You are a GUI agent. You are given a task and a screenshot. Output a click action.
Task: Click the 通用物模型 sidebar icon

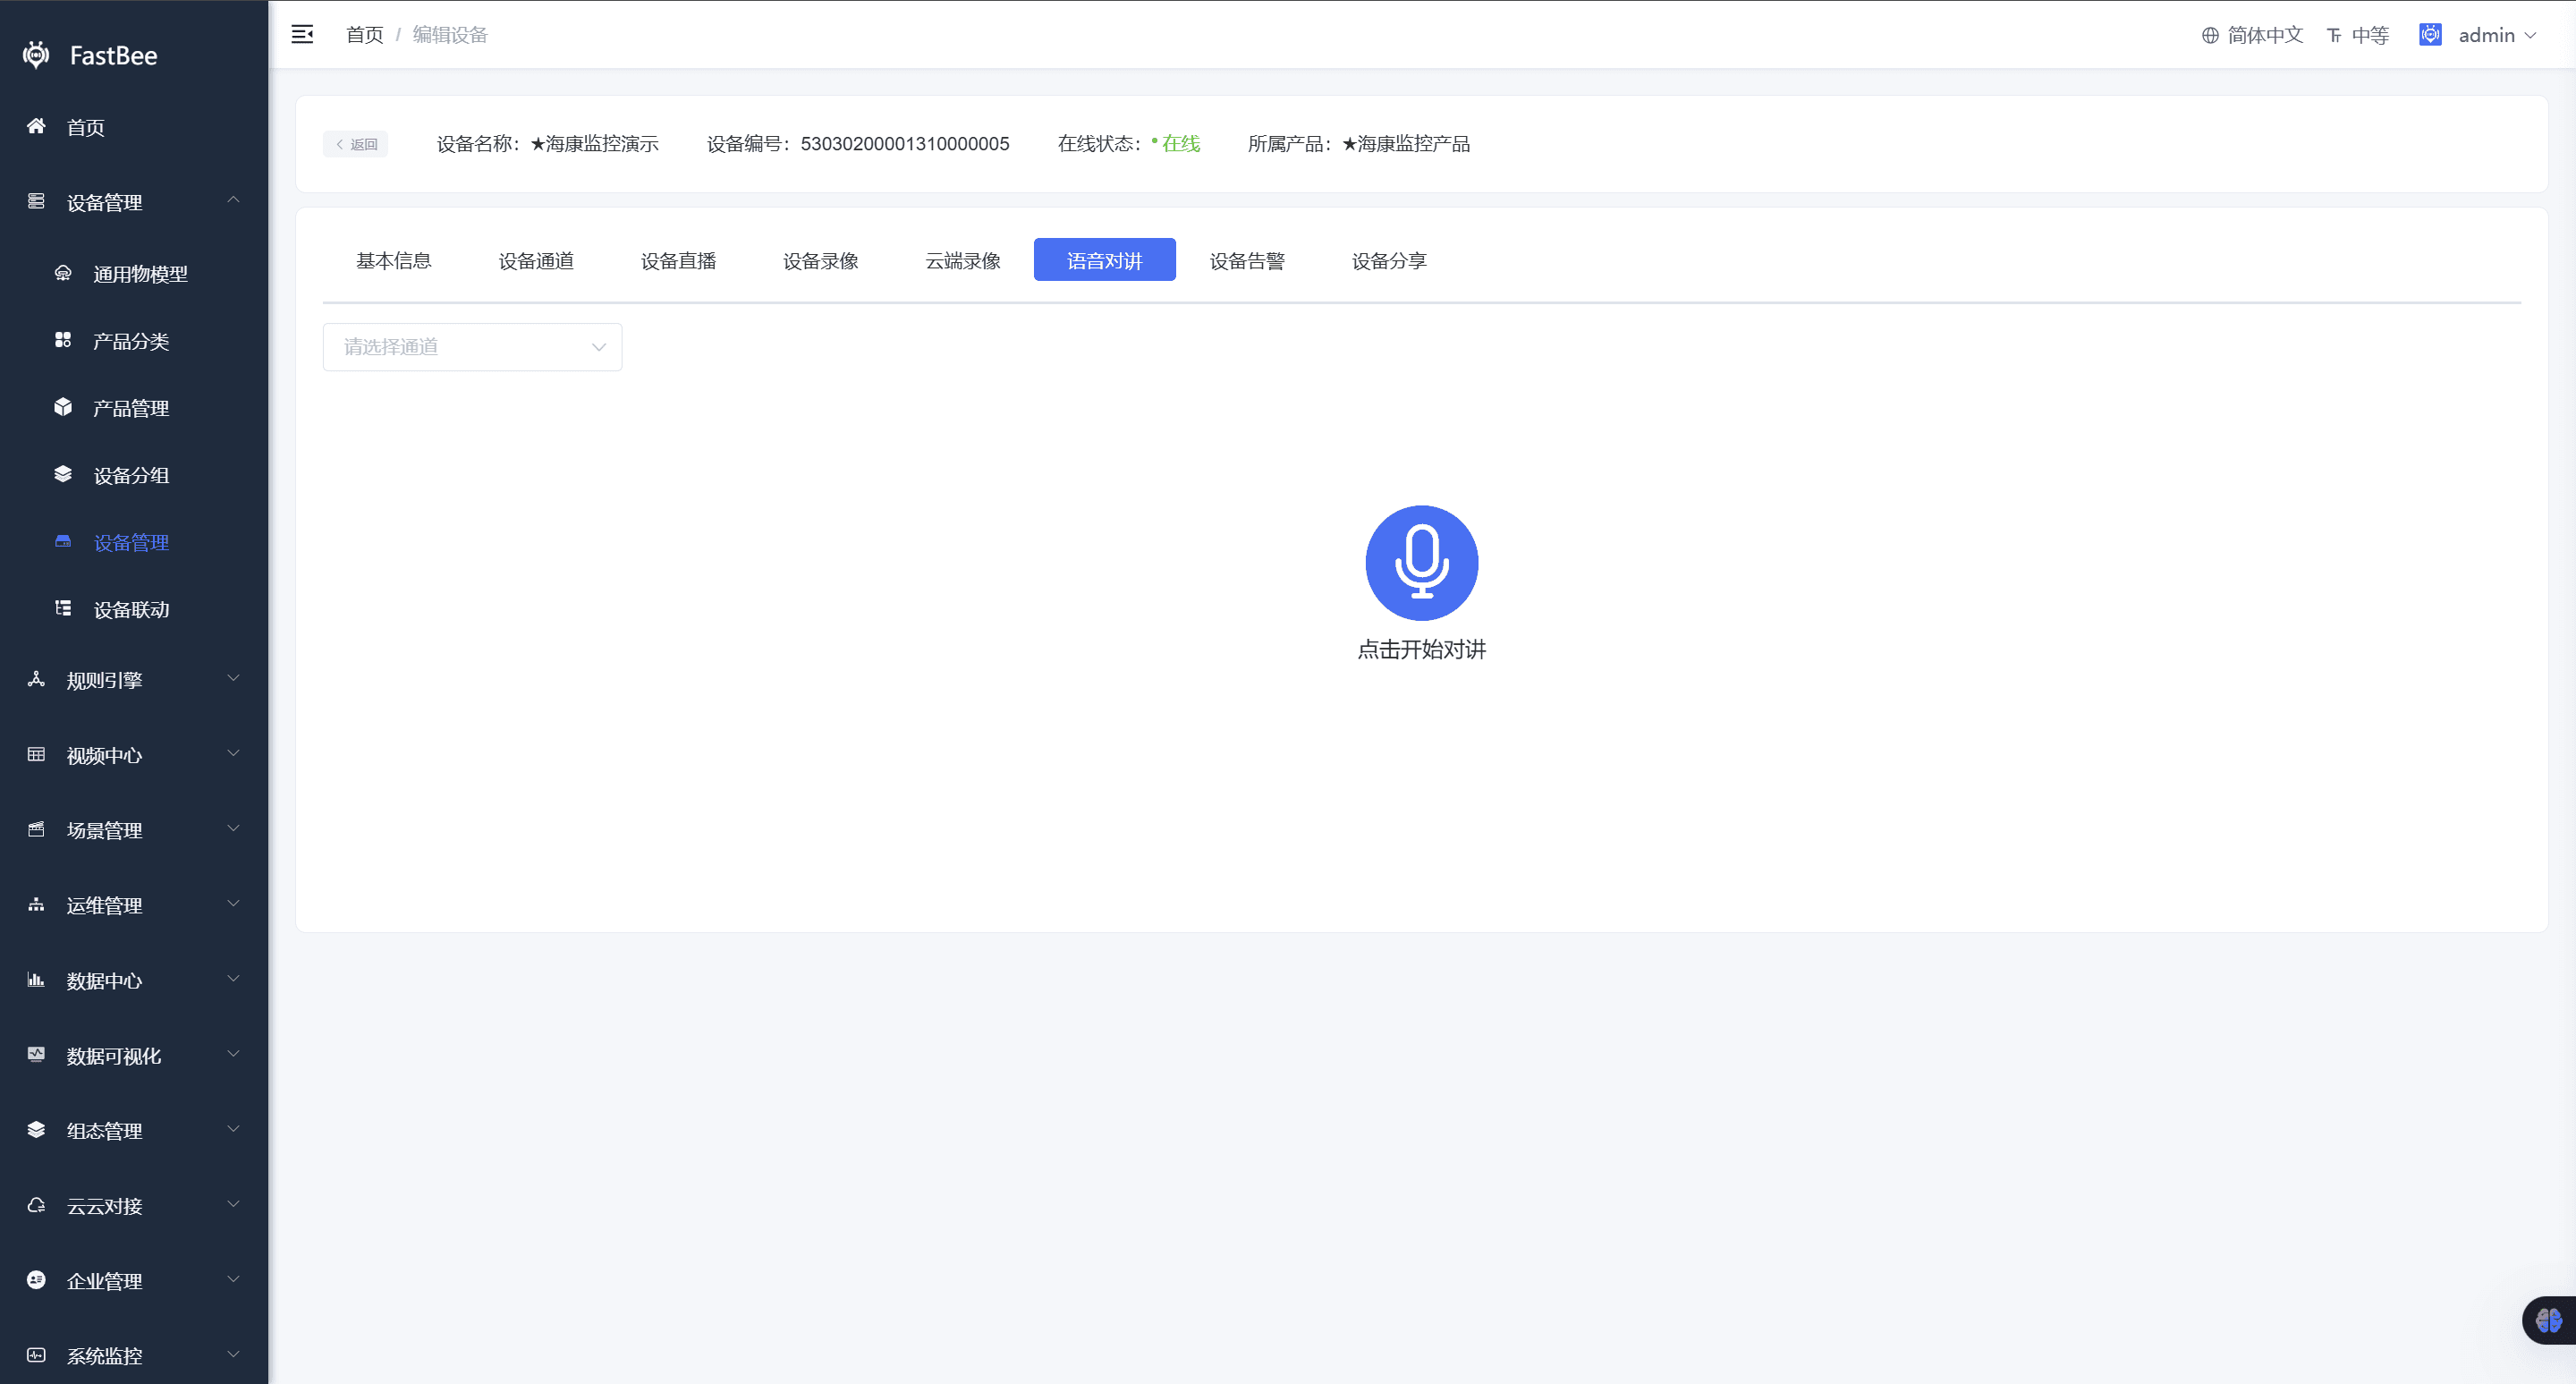pyautogui.click(x=63, y=273)
